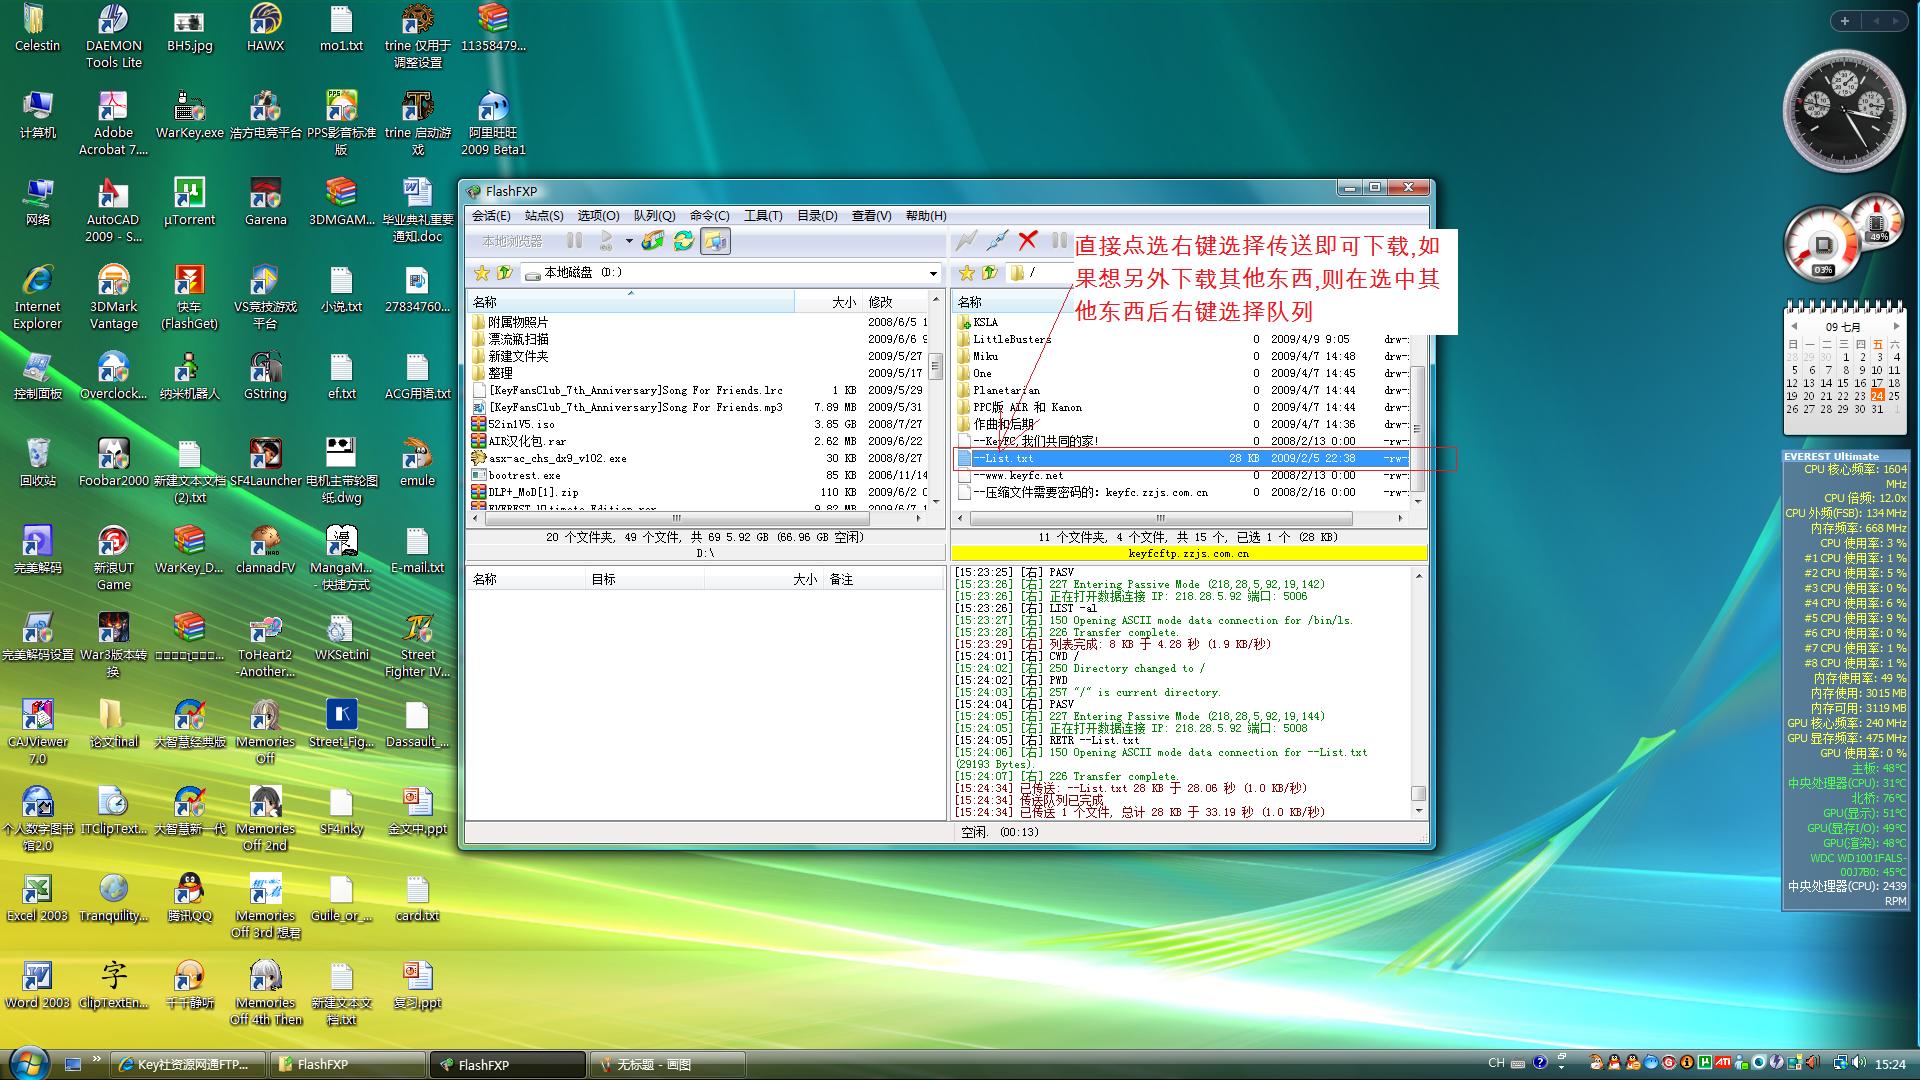Click the log panel scroll-down arrow

[x=1418, y=812]
